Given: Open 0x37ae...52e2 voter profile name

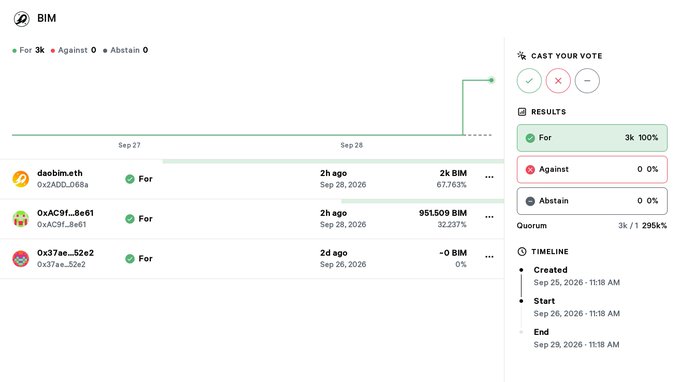Looking at the screenshot, I should 65,253.
